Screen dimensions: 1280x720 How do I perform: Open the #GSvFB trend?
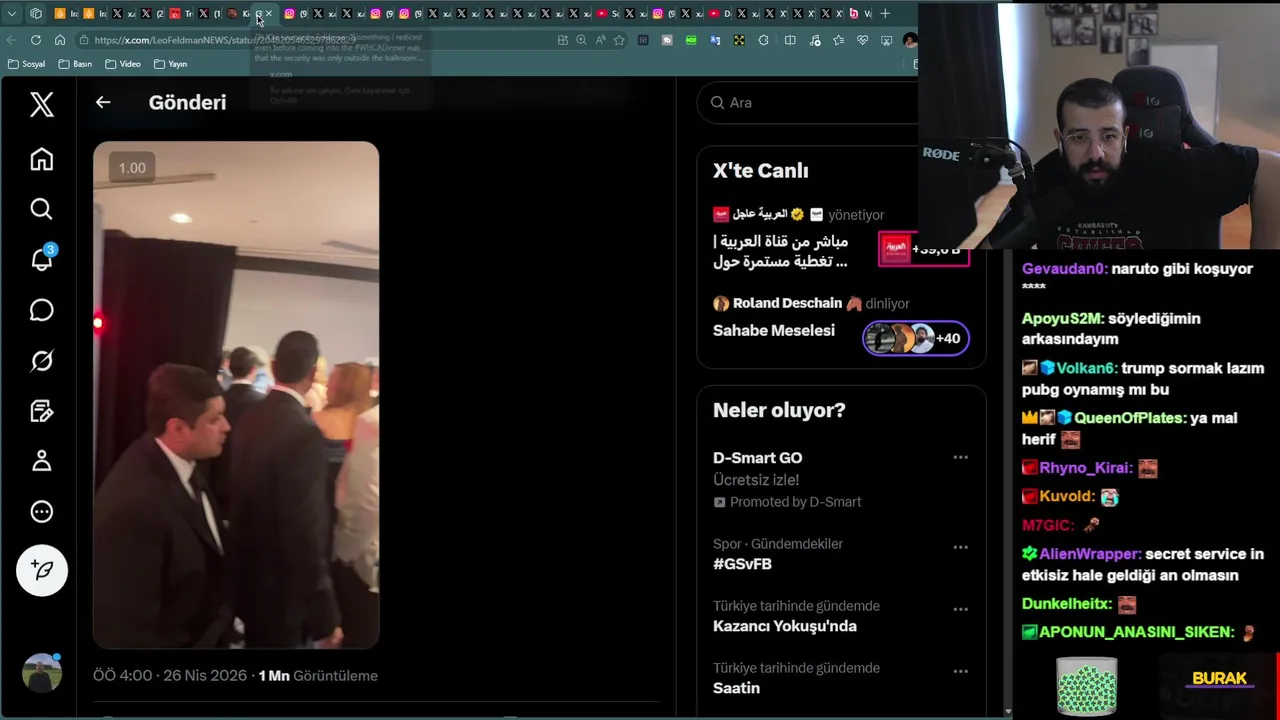[742, 564]
